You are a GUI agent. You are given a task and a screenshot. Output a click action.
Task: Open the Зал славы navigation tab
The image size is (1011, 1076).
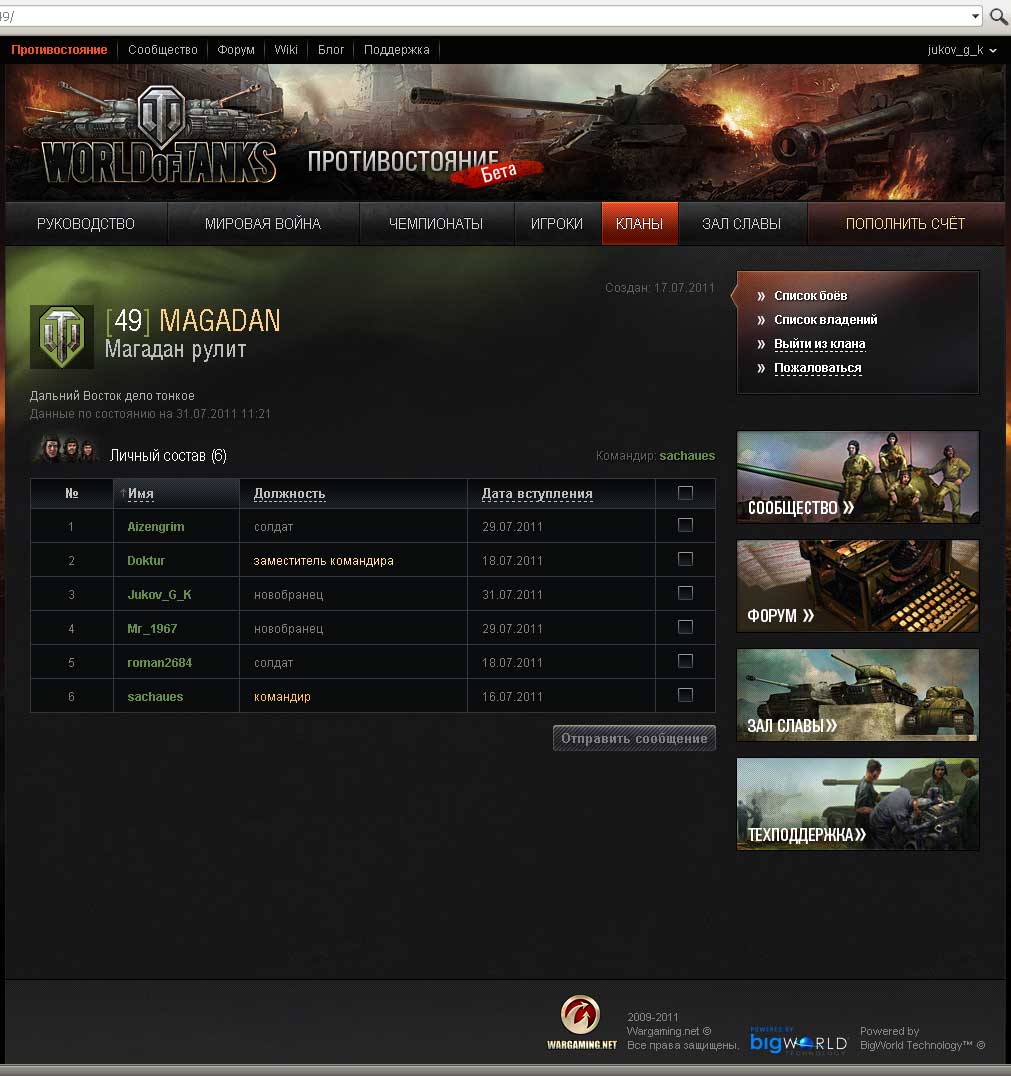click(741, 224)
